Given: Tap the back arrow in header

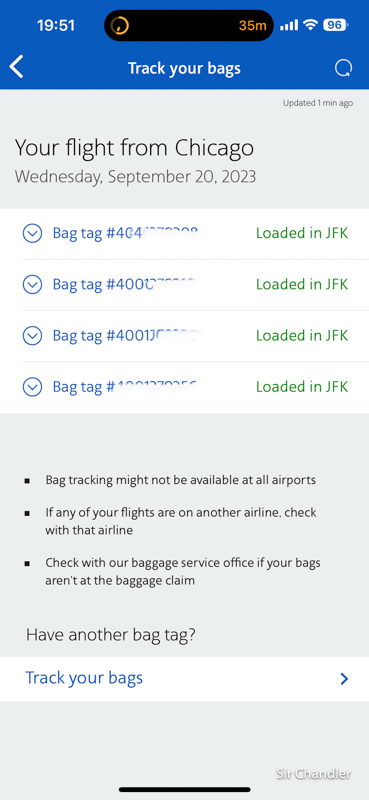Looking at the screenshot, I should point(17,67).
